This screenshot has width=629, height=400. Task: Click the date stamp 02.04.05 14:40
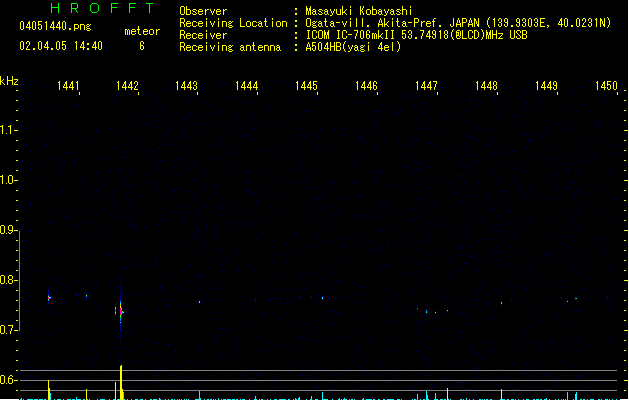[x=61, y=46]
